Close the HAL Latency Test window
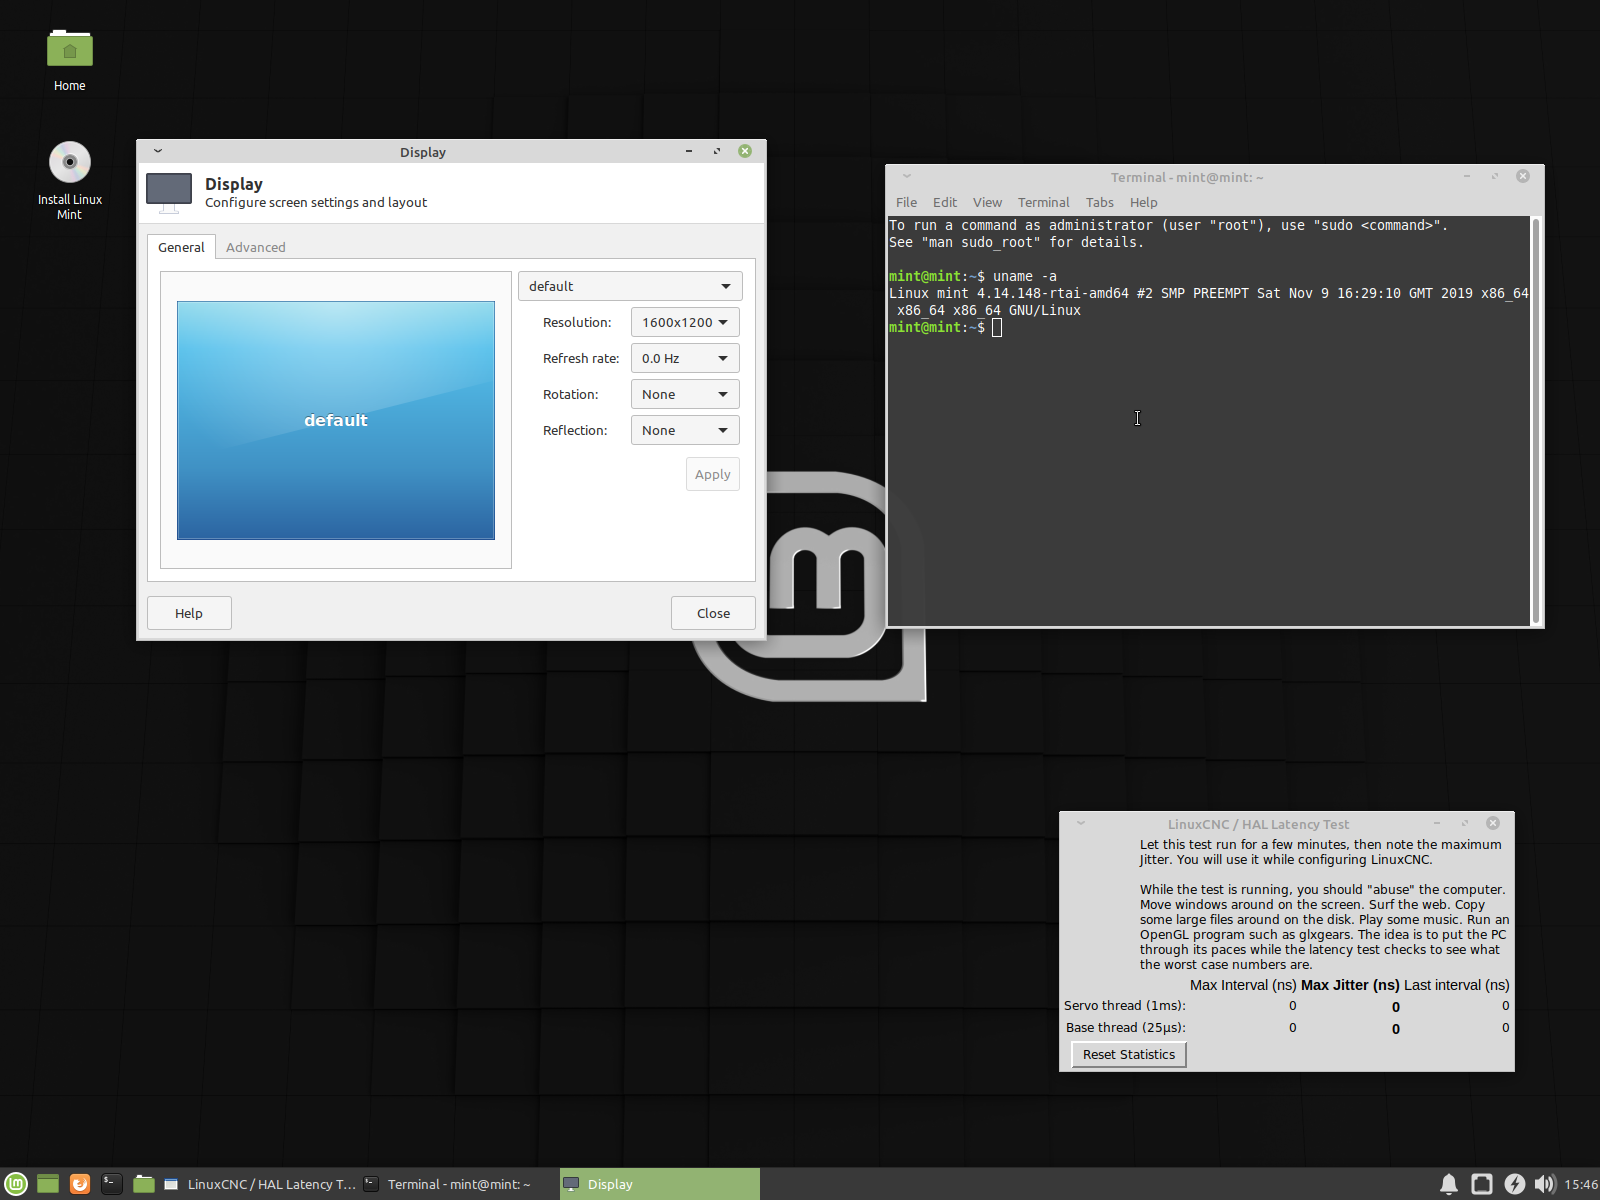 click(1493, 823)
